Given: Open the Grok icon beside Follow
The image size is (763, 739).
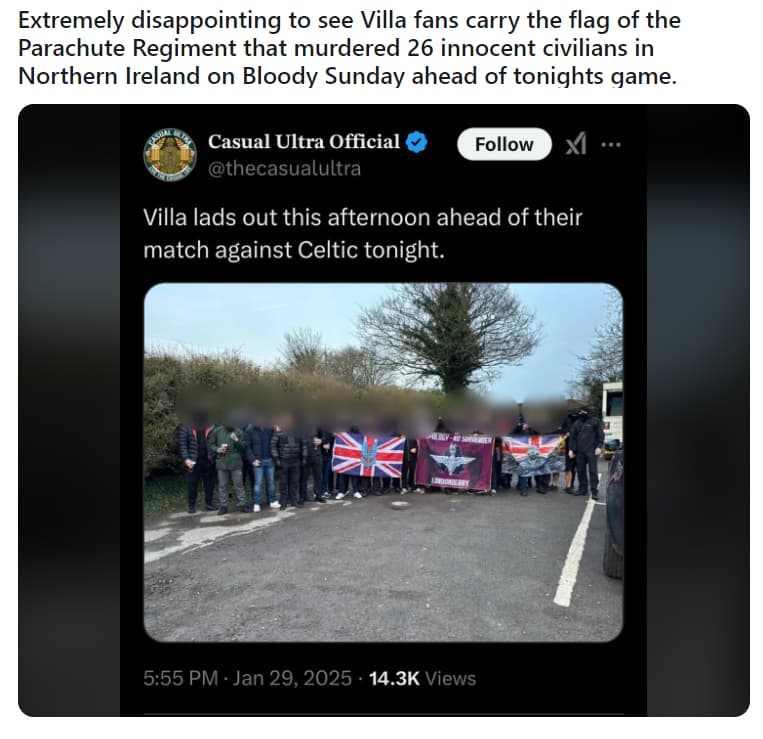Looking at the screenshot, I should (576, 144).
